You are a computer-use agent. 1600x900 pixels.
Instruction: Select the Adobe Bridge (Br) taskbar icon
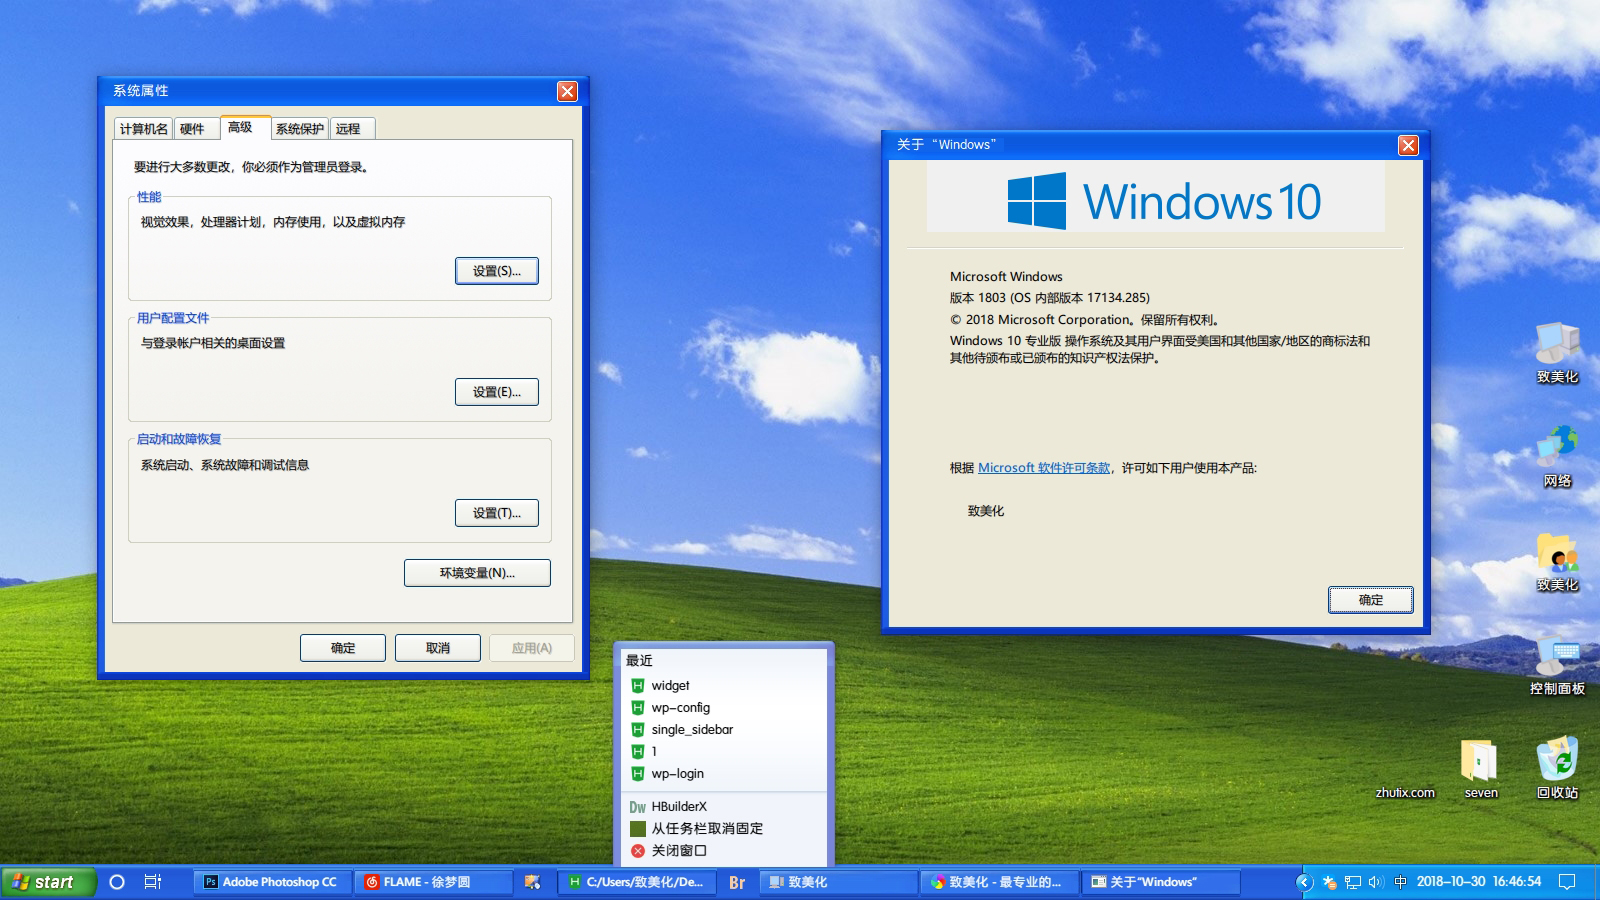(737, 882)
